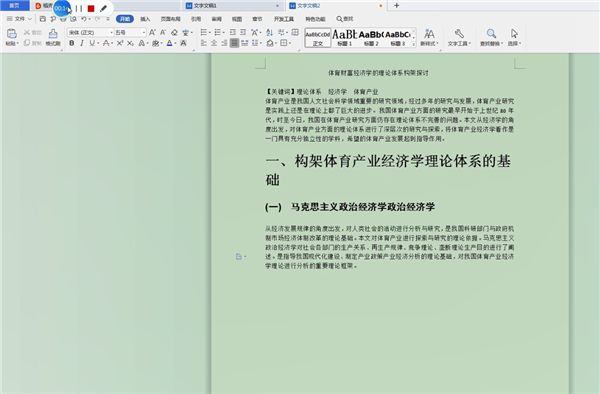Switch to the Developer Tools (开发工具) tab
The image size is (600, 394).
284,19
